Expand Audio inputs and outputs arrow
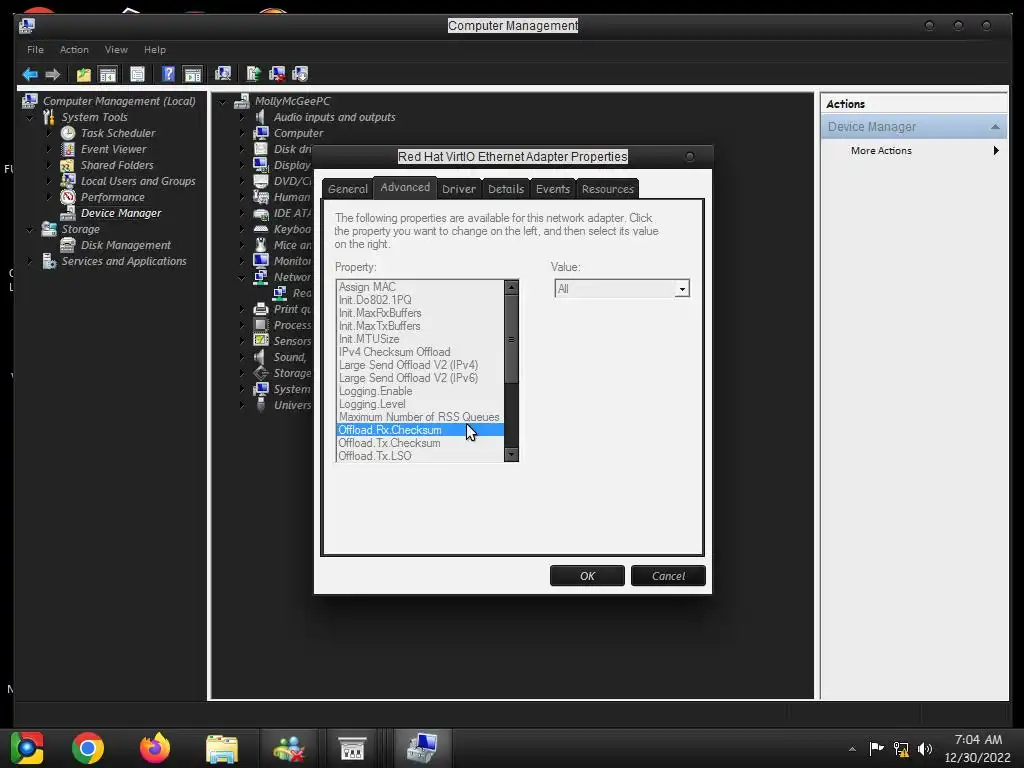Viewport: 1024px width, 768px height. tap(242, 118)
